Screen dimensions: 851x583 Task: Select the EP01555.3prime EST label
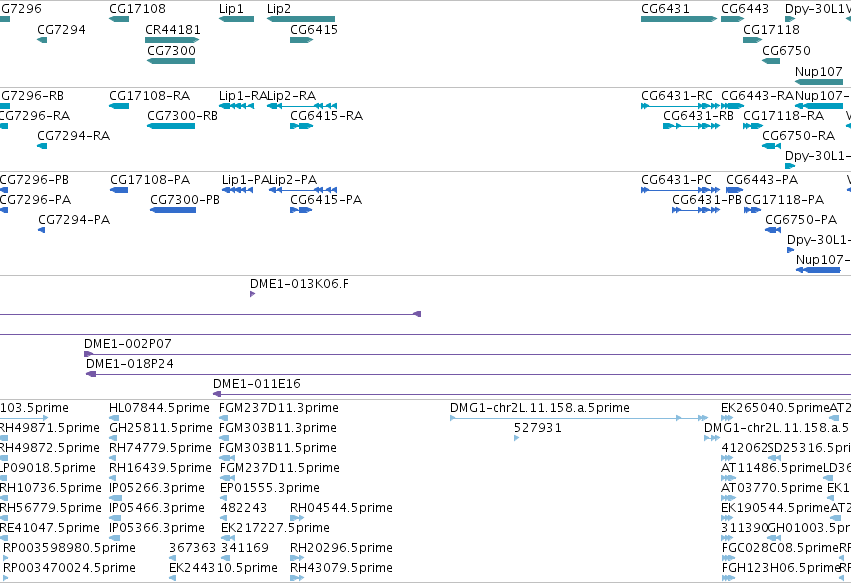(x=270, y=488)
